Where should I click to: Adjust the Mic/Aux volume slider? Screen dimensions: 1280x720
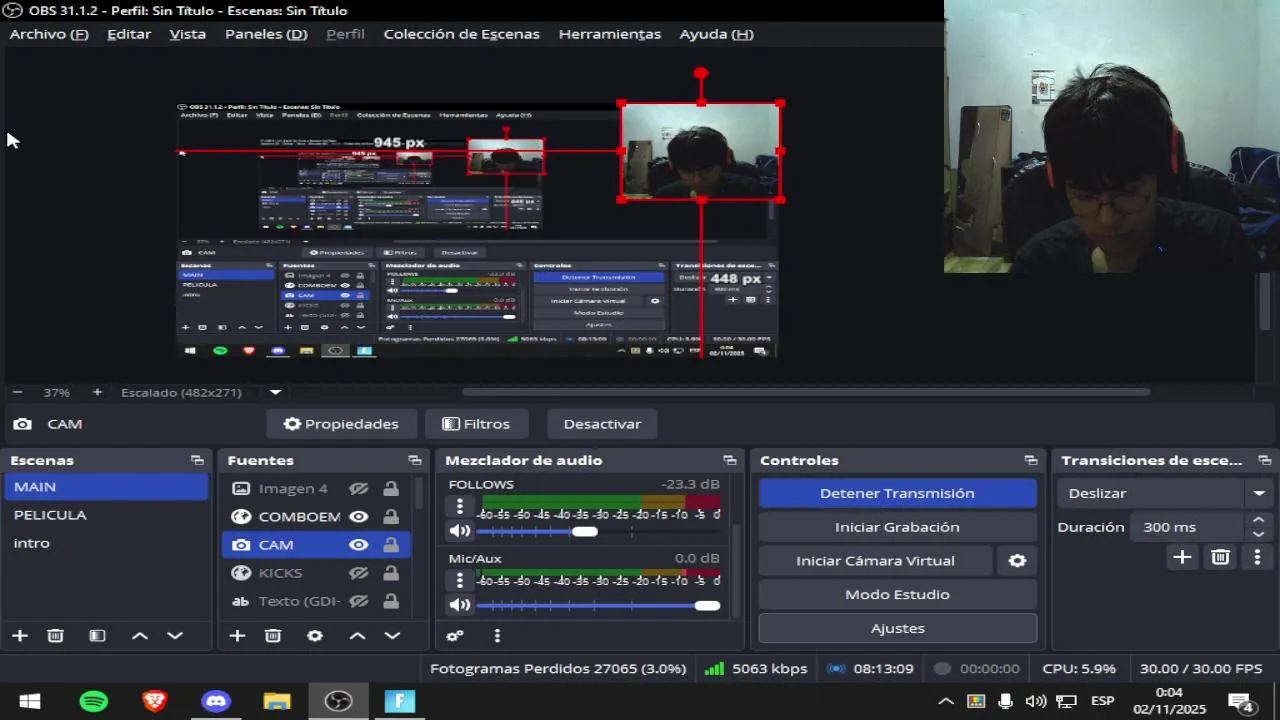pos(707,605)
